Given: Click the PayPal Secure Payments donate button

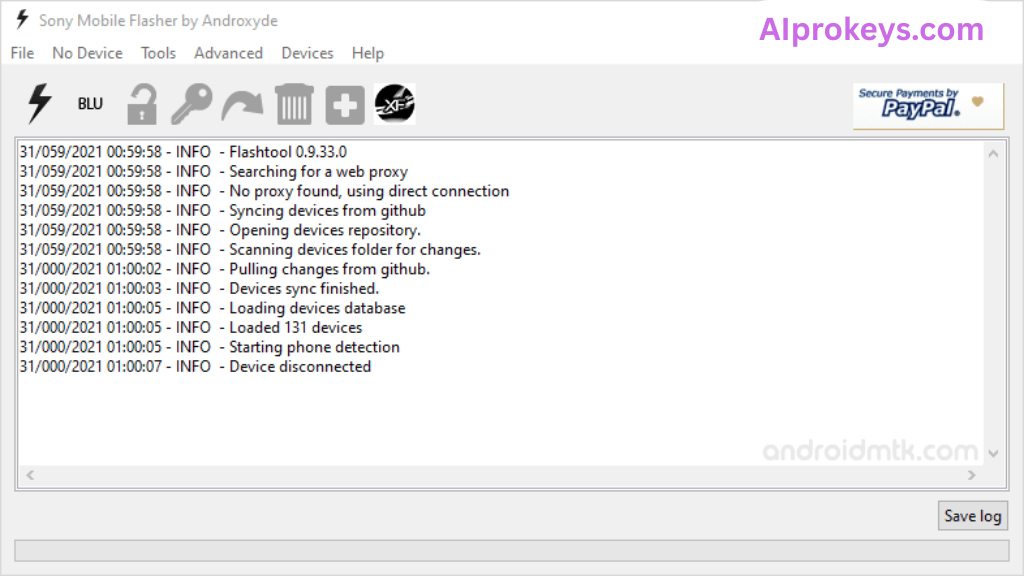Looking at the screenshot, I should 928,106.
